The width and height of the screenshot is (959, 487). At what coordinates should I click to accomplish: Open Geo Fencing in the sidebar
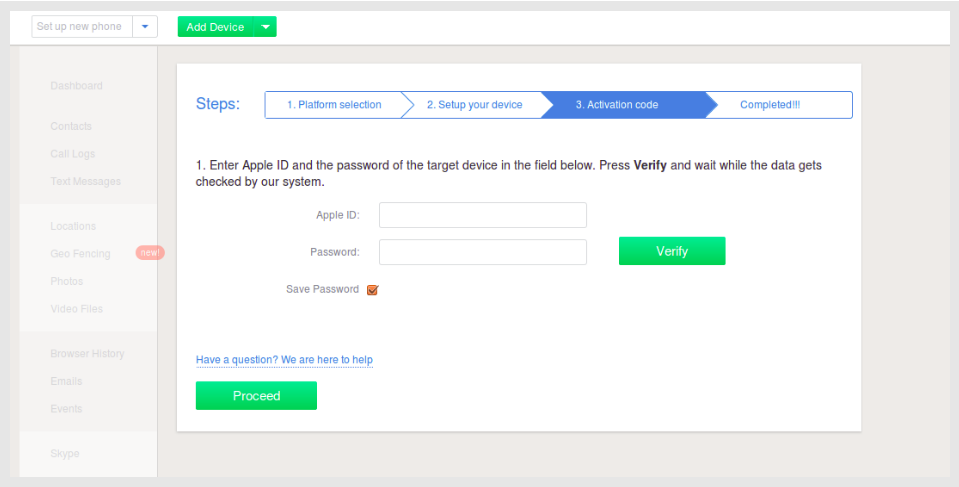80,254
